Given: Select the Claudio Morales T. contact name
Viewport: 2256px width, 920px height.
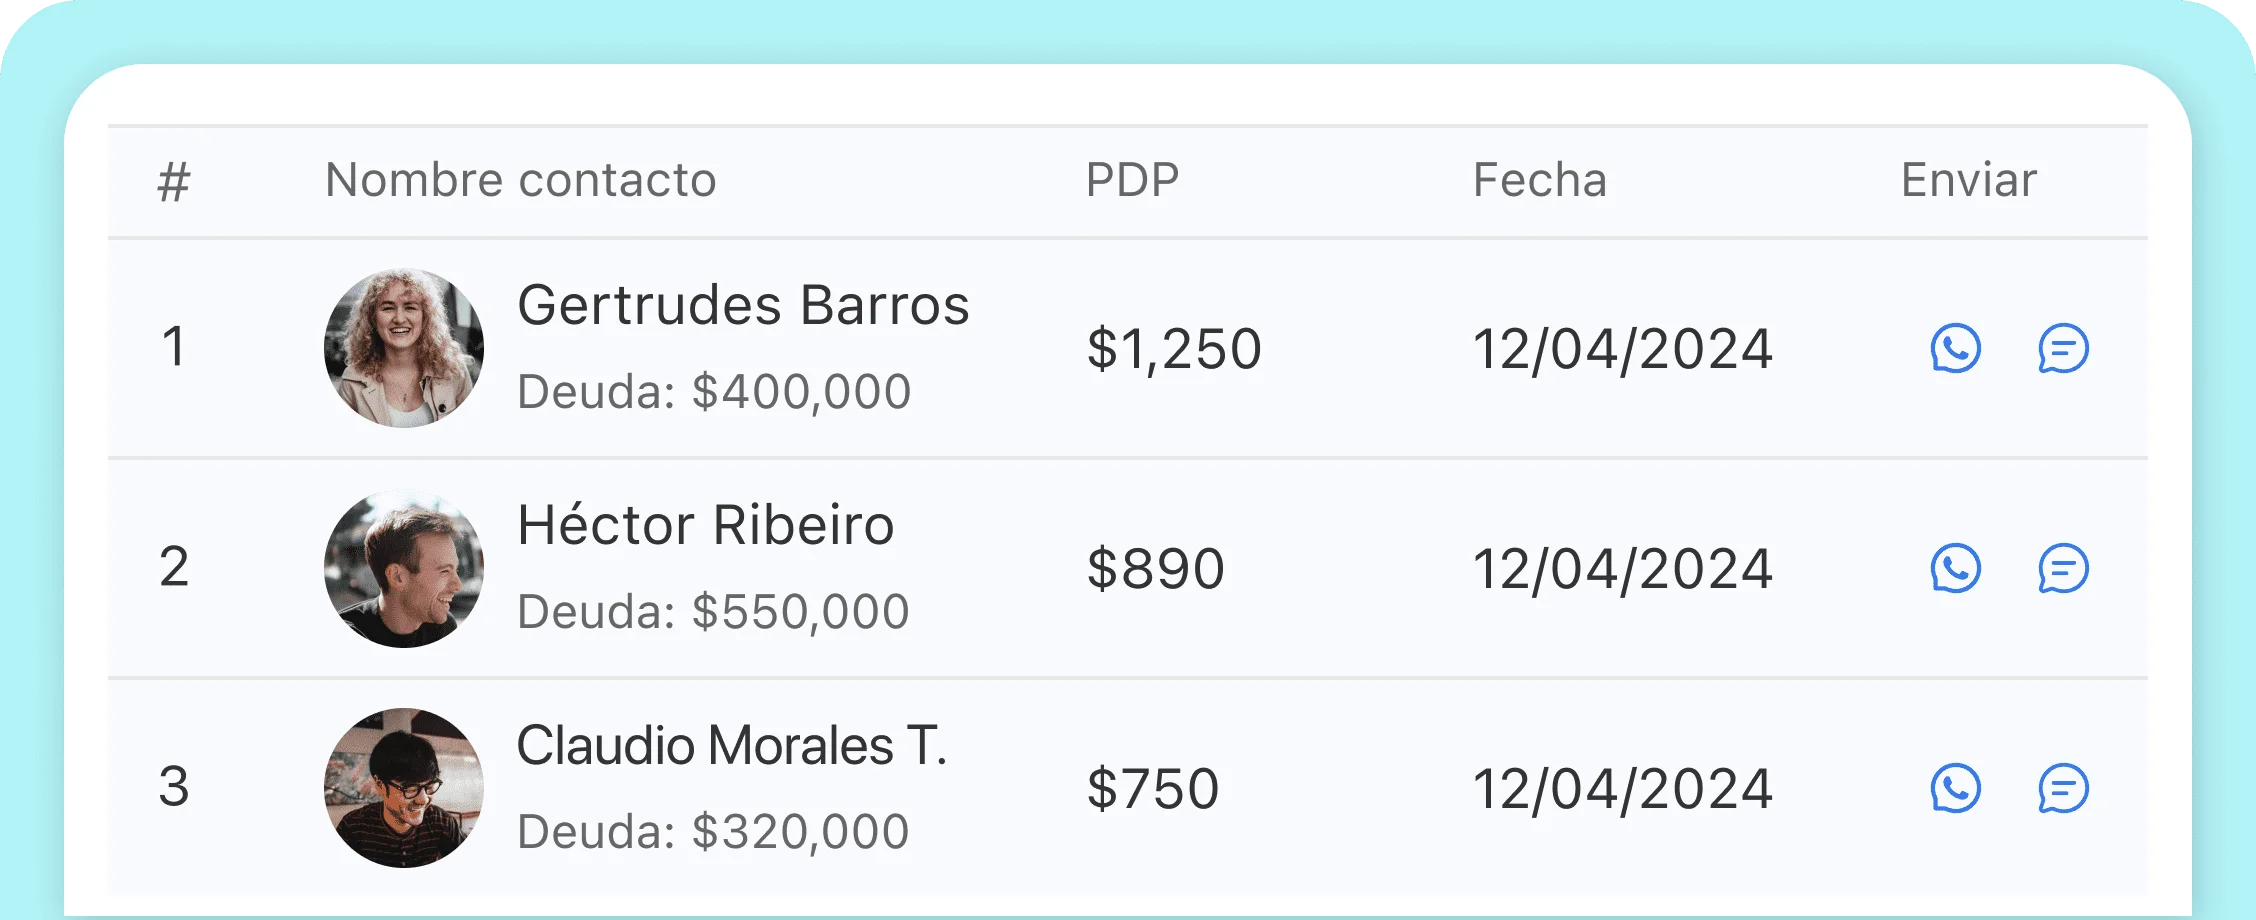Looking at the screenshot, I should click(x=731, y=746).
